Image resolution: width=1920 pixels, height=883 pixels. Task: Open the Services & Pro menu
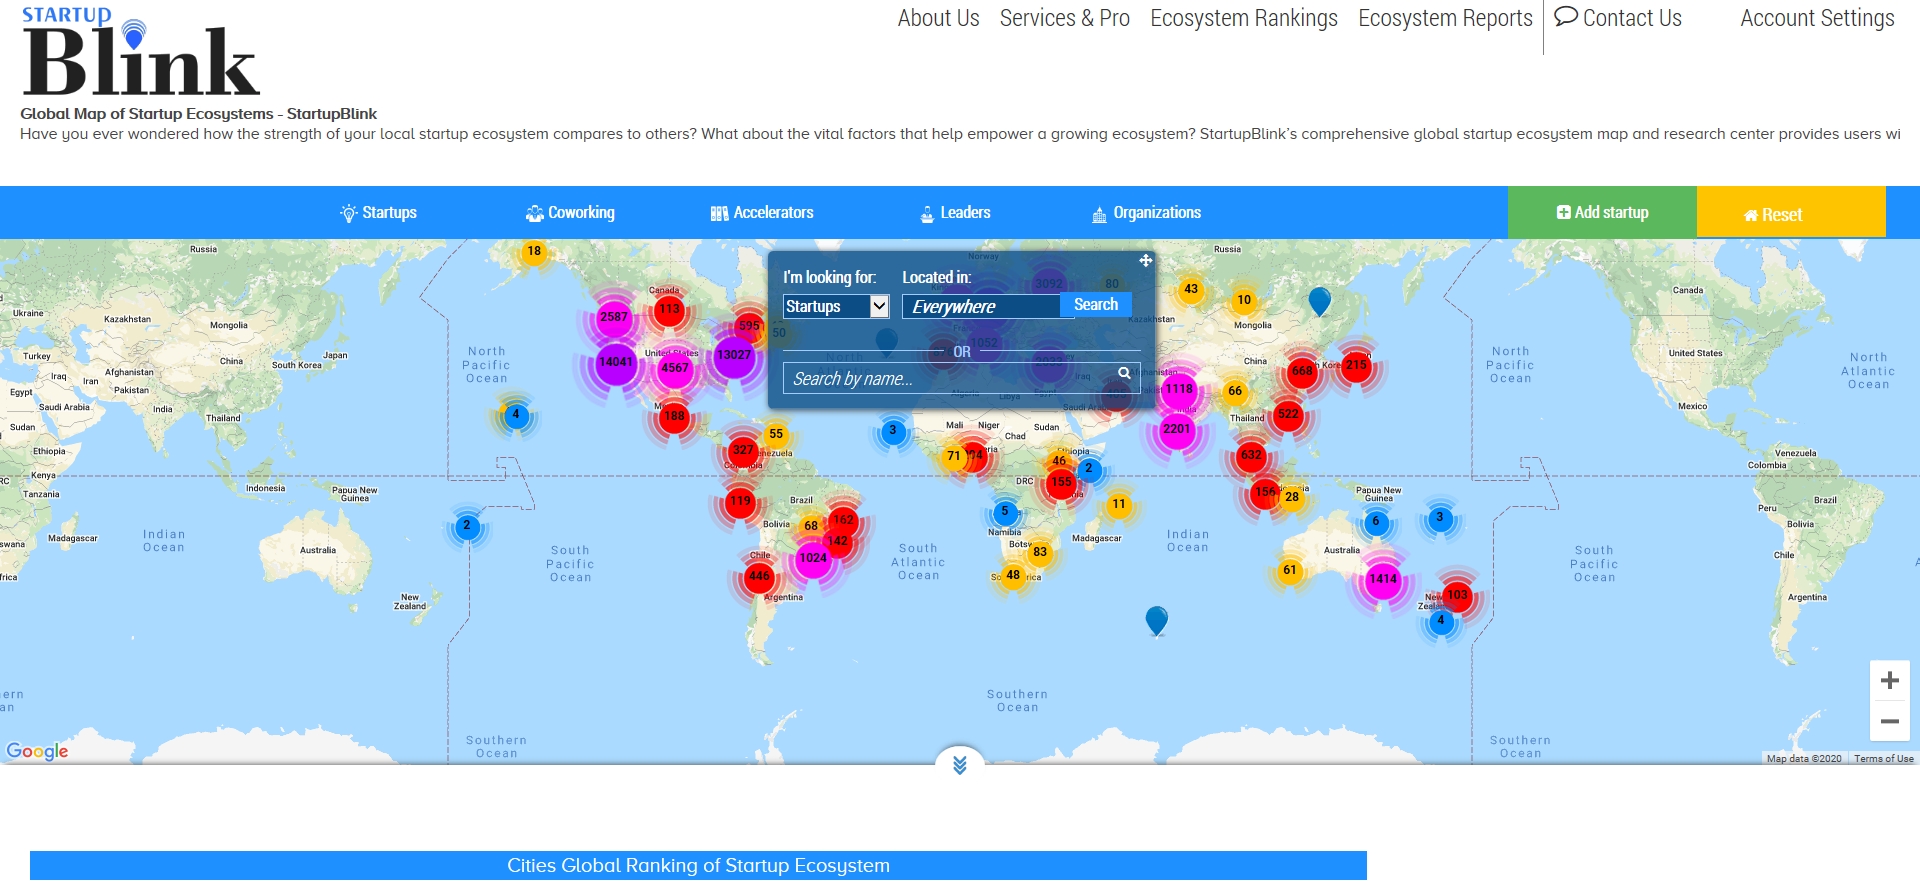(x=1065, y=18)
